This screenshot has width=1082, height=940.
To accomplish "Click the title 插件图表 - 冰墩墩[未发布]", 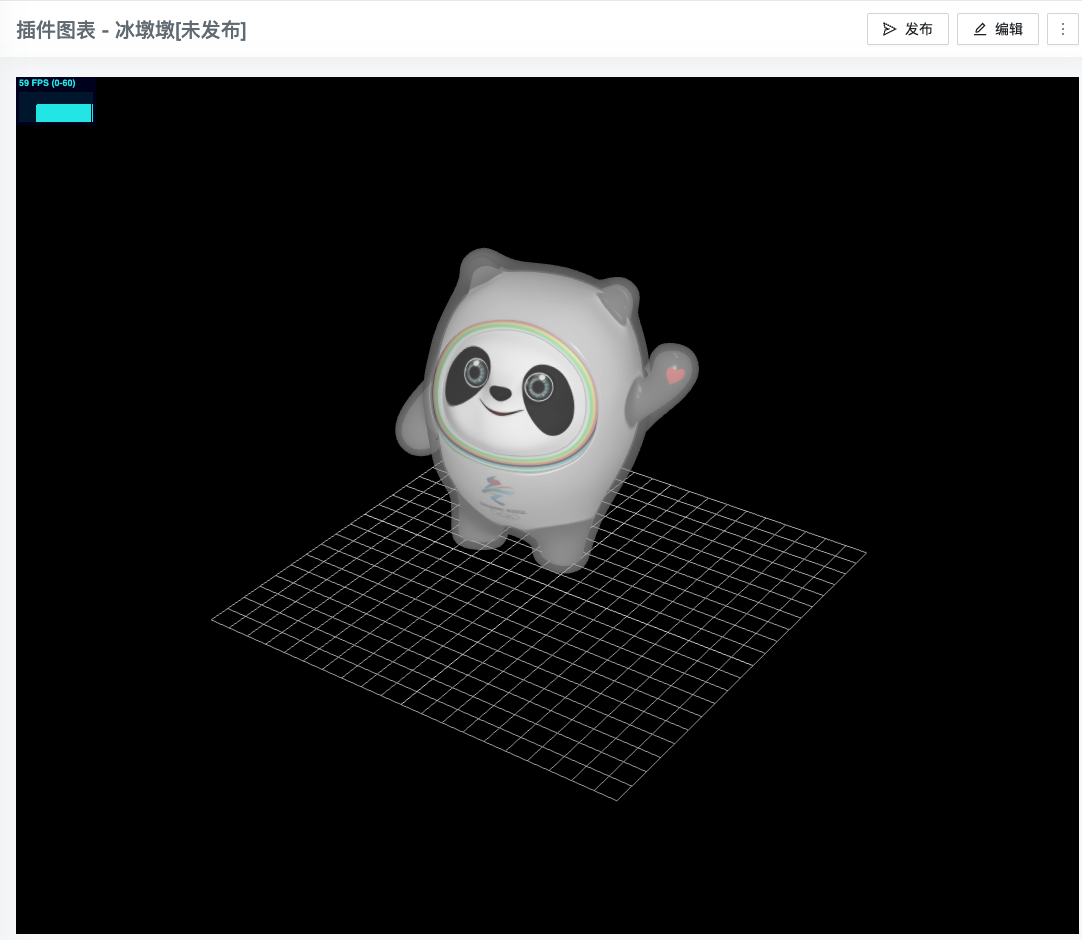I will (131, 30).
